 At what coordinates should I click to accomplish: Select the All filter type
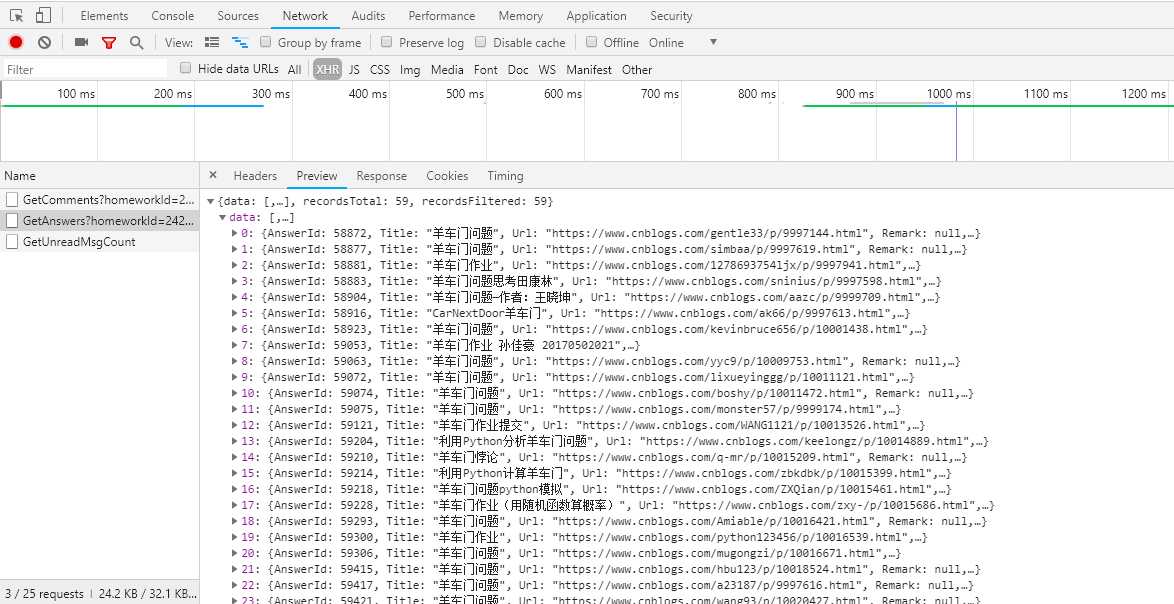click(294, 70)
